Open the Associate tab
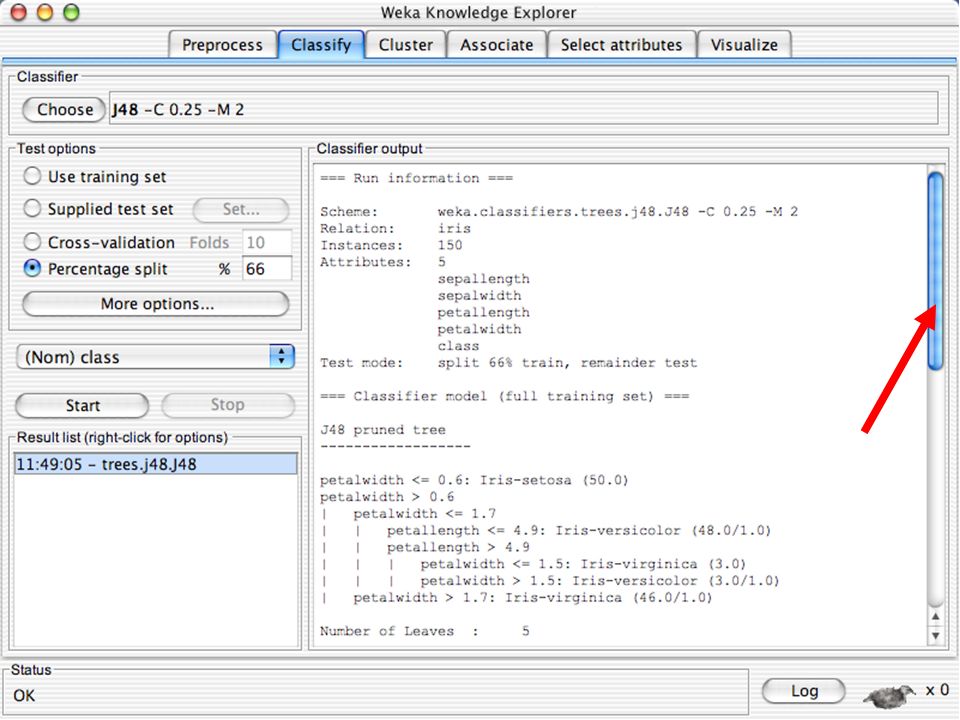Viewport: 960px width, 720px height. (497, 45)
